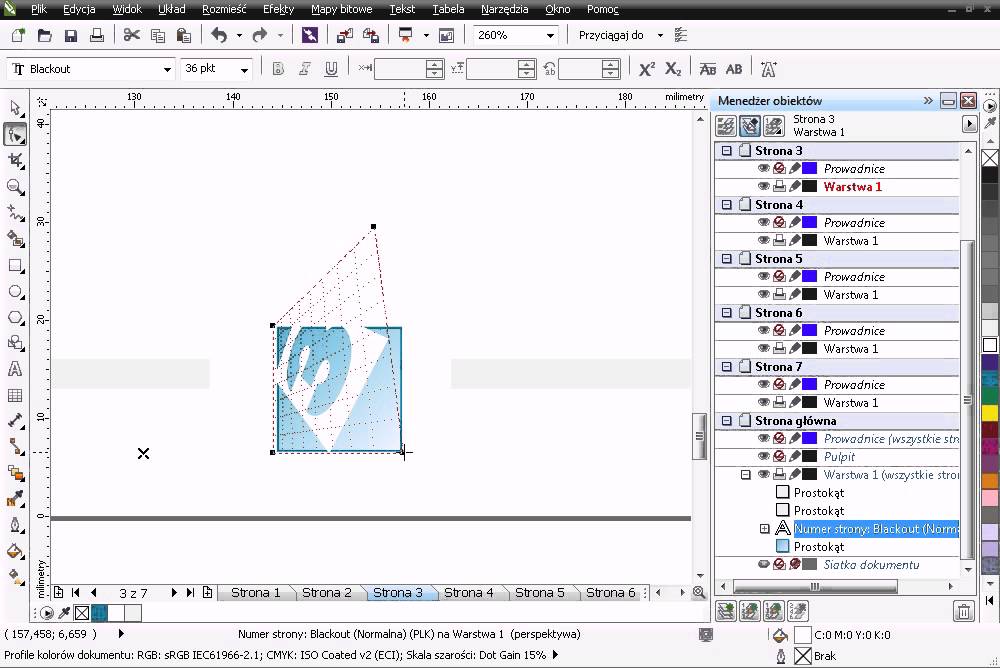Click the yellow color in palette

pos(990,413)
